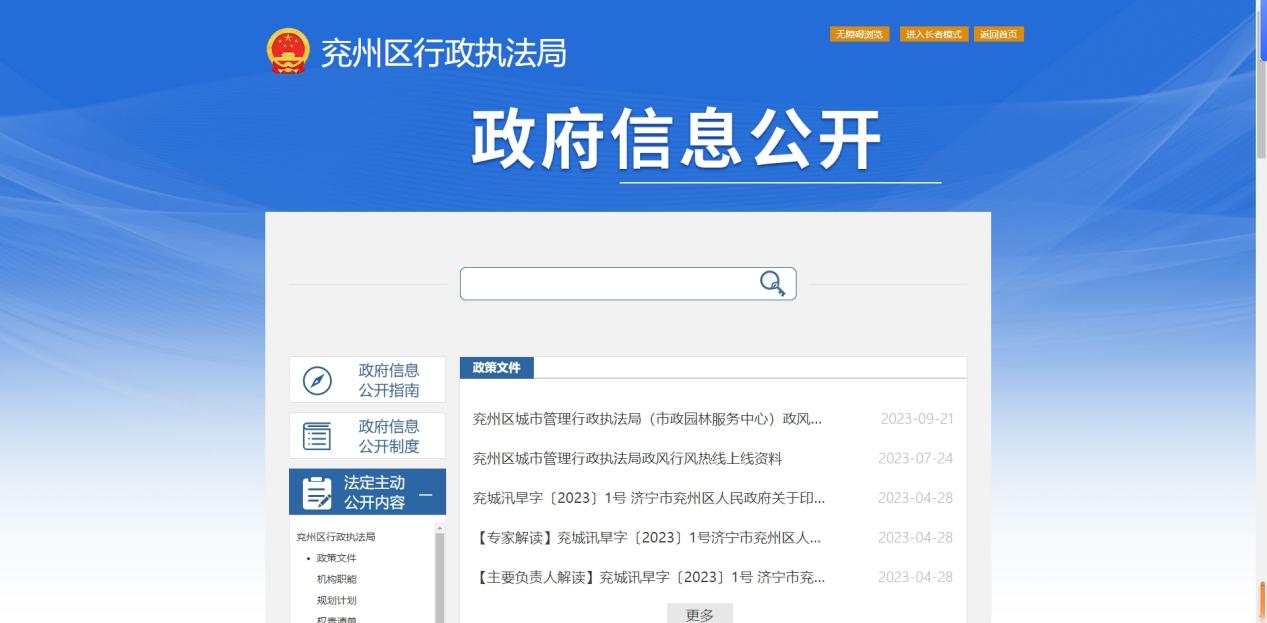Image resolution: width=1267 pixels, height=623 pixels.
Task: Open the 【专家解读】兖城汛旱字 article link
Action: 647,537
